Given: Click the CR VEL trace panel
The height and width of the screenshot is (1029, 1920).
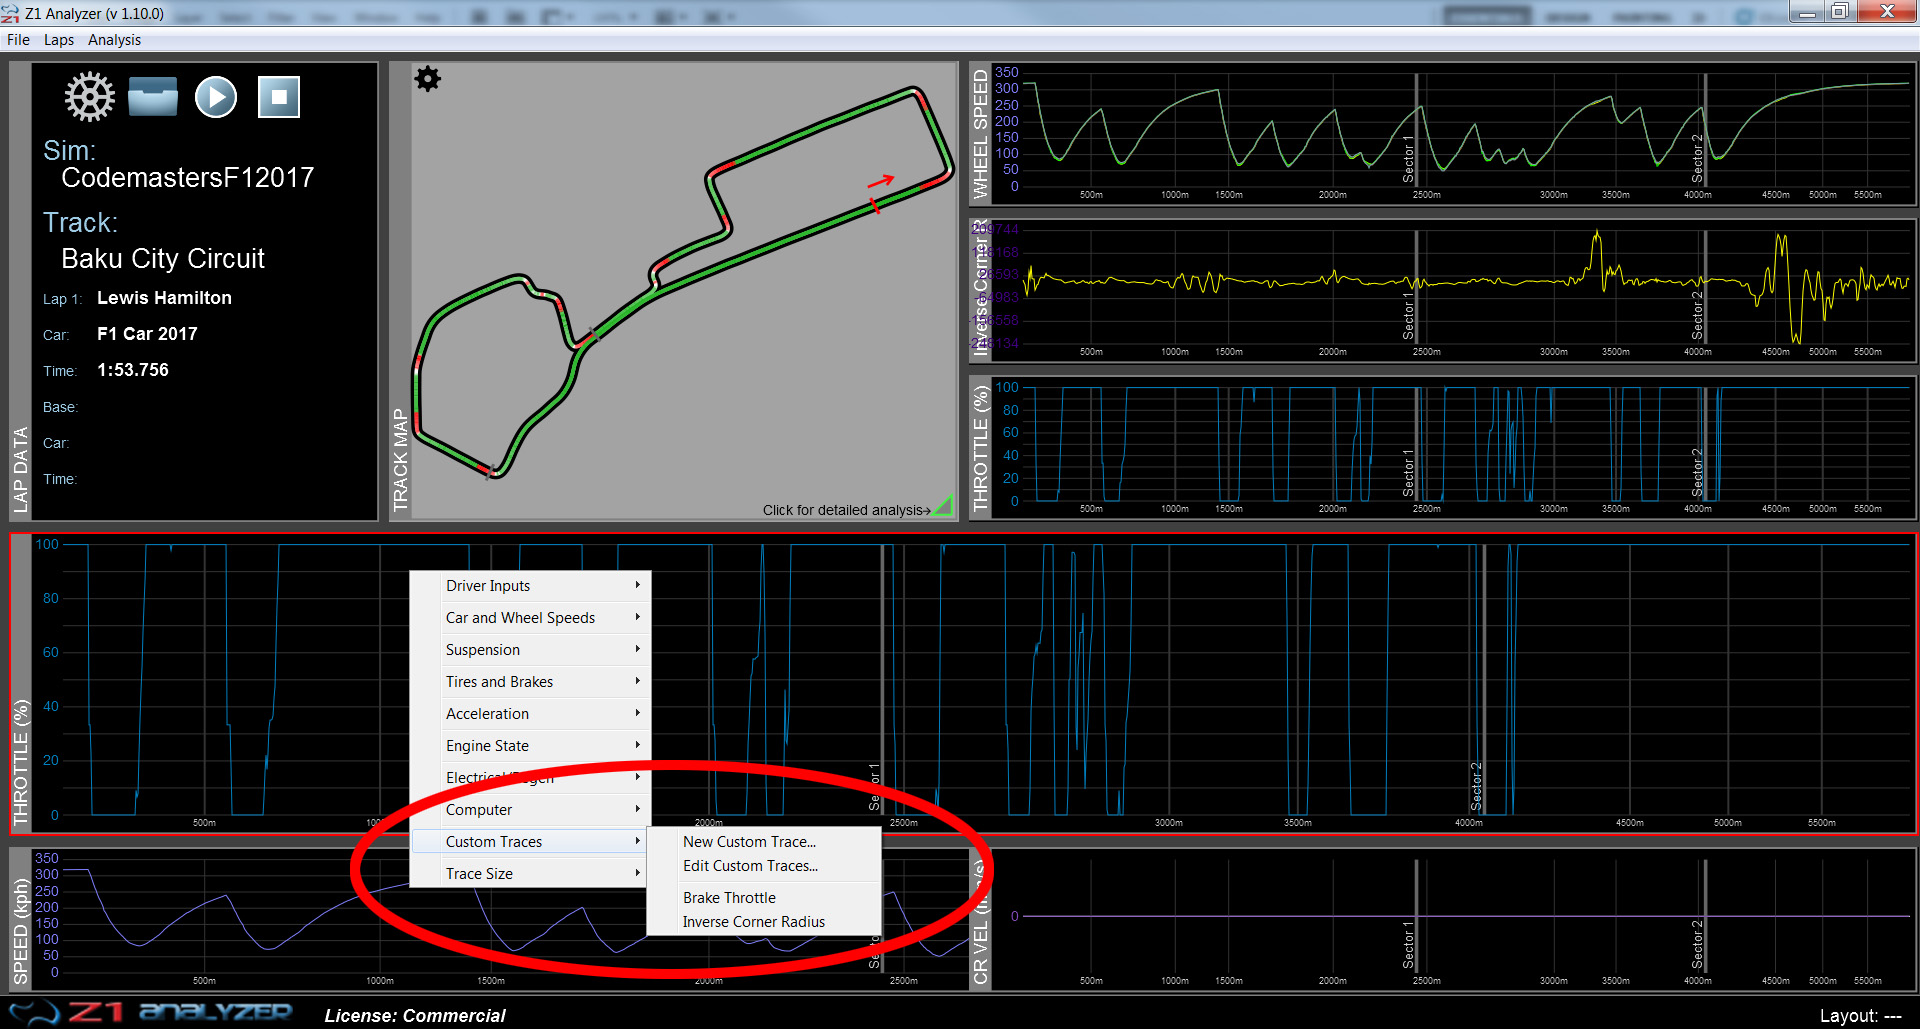Looking at the screenshot, I should pyautogui.click(x=1442, y=919).
